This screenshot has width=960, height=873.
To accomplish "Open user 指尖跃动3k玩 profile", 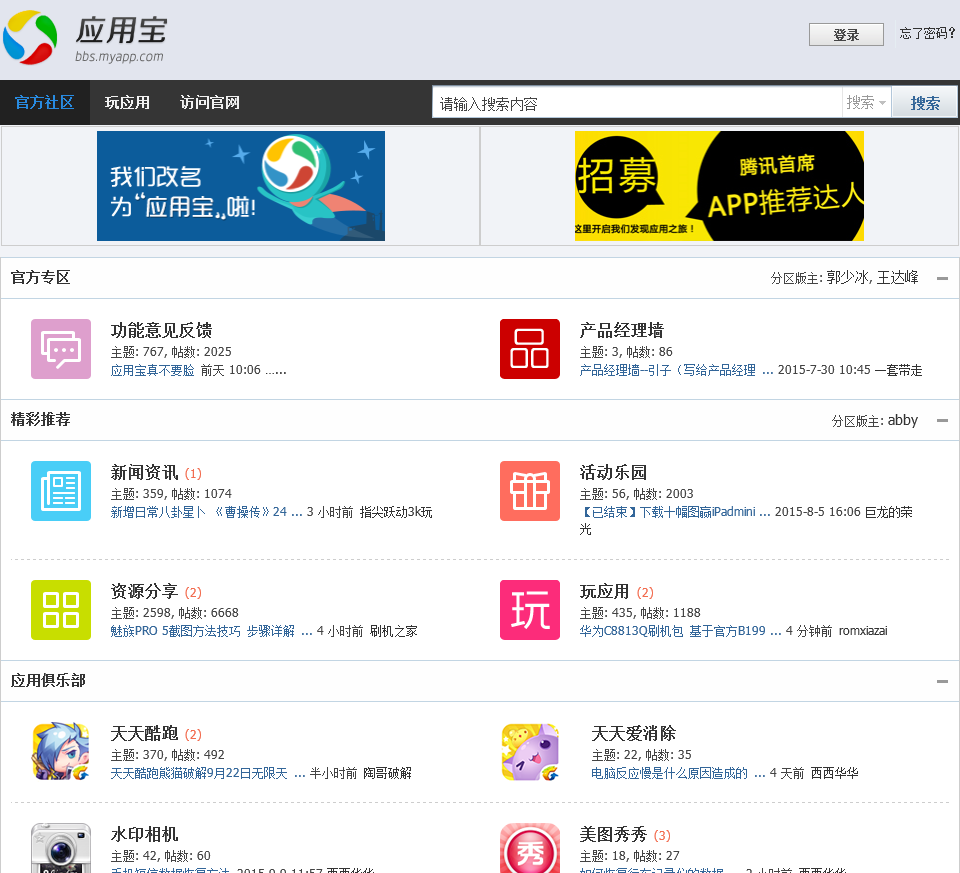I will point(396,512).
